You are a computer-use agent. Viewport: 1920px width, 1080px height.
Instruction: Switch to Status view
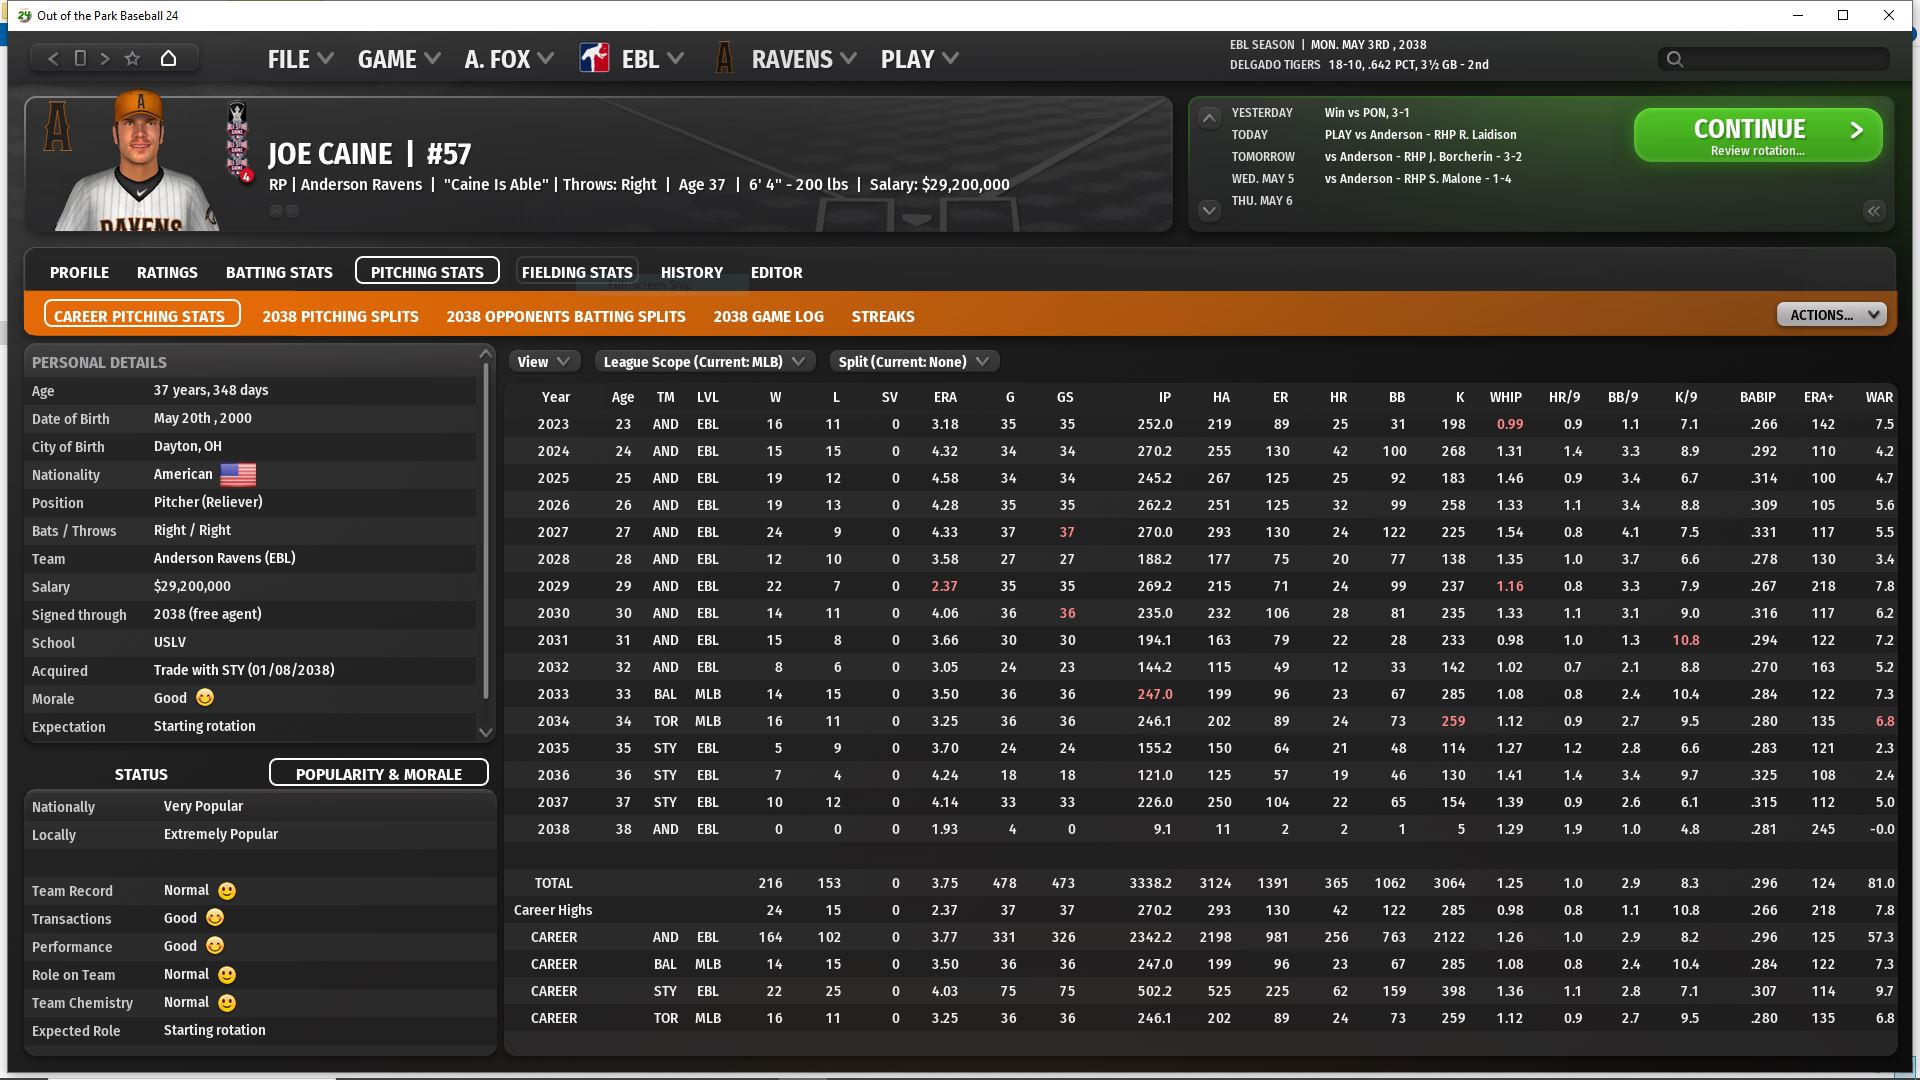click(x=141, y=774)
